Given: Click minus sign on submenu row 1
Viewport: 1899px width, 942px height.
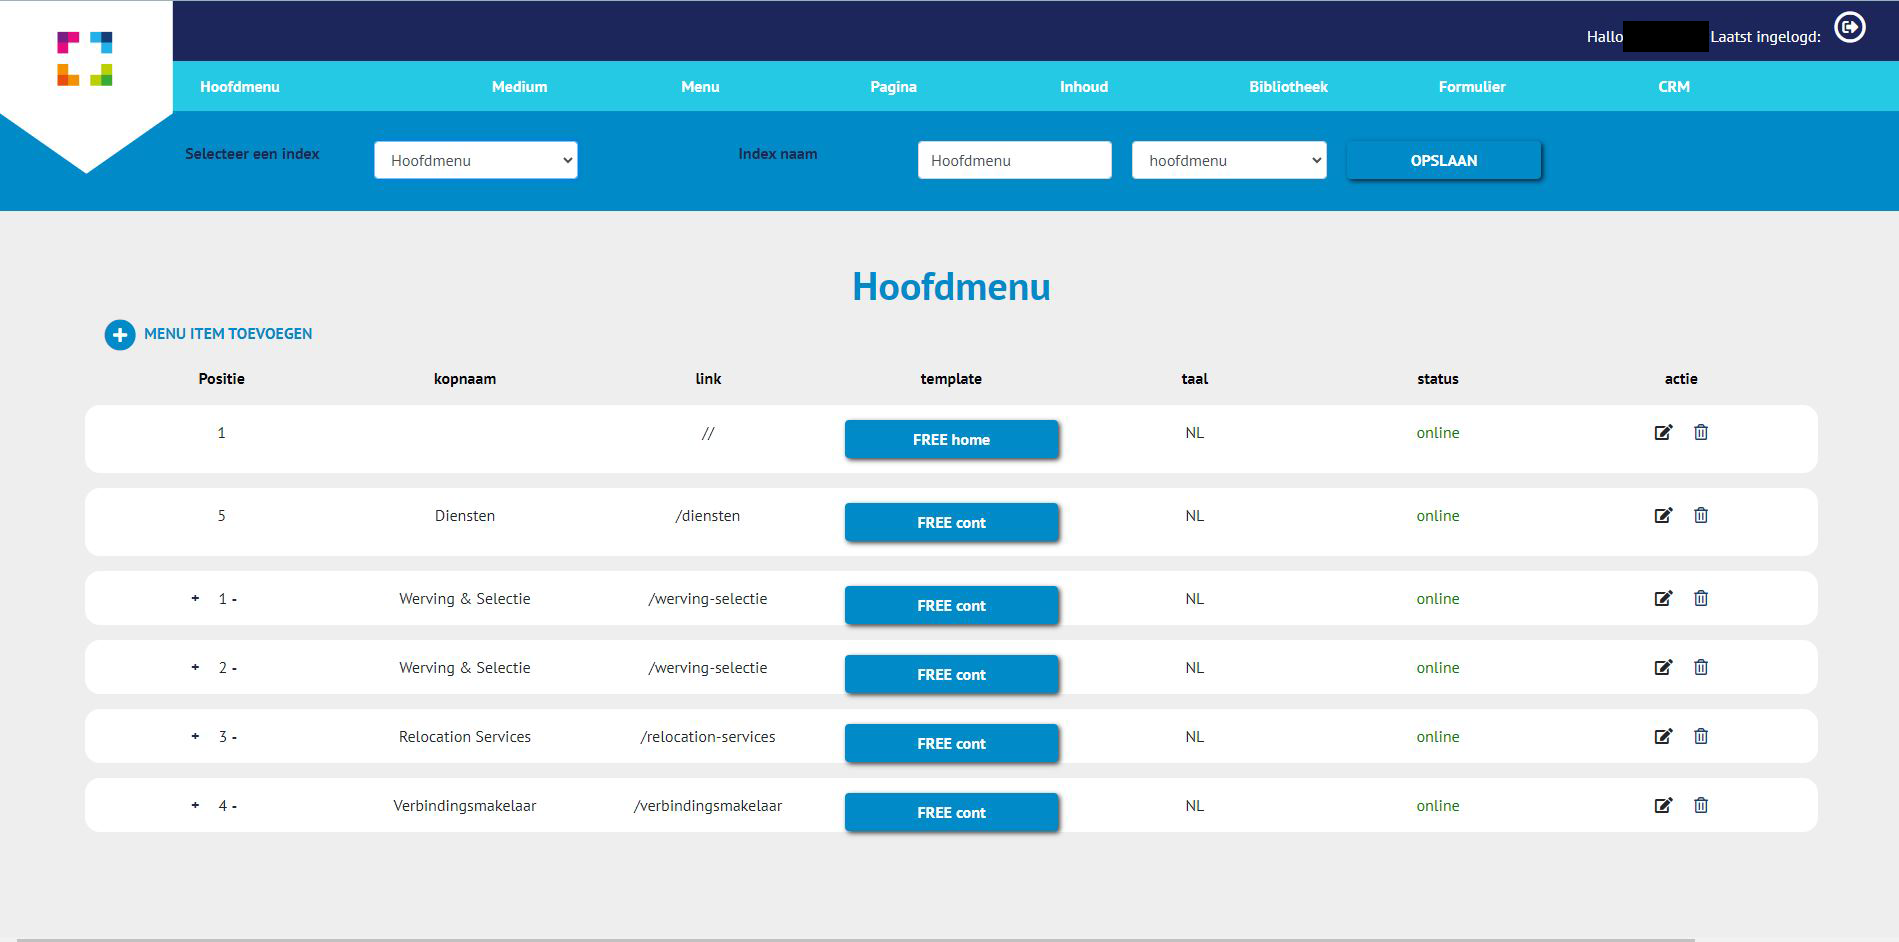Looking at the screenshot, I should click(234, 600).
